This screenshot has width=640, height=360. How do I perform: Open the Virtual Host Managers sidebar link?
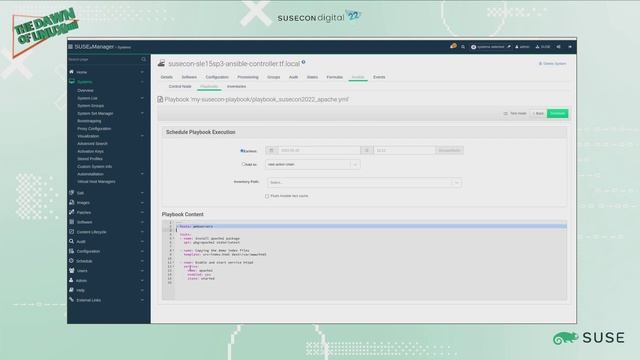96,182
